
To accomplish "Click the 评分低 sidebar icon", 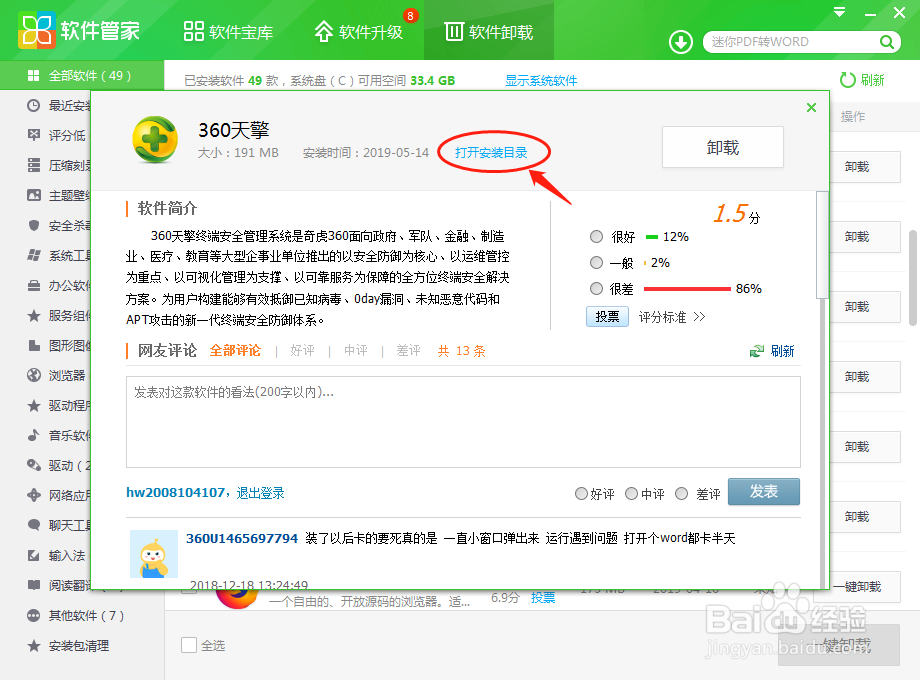I will 33,135.
